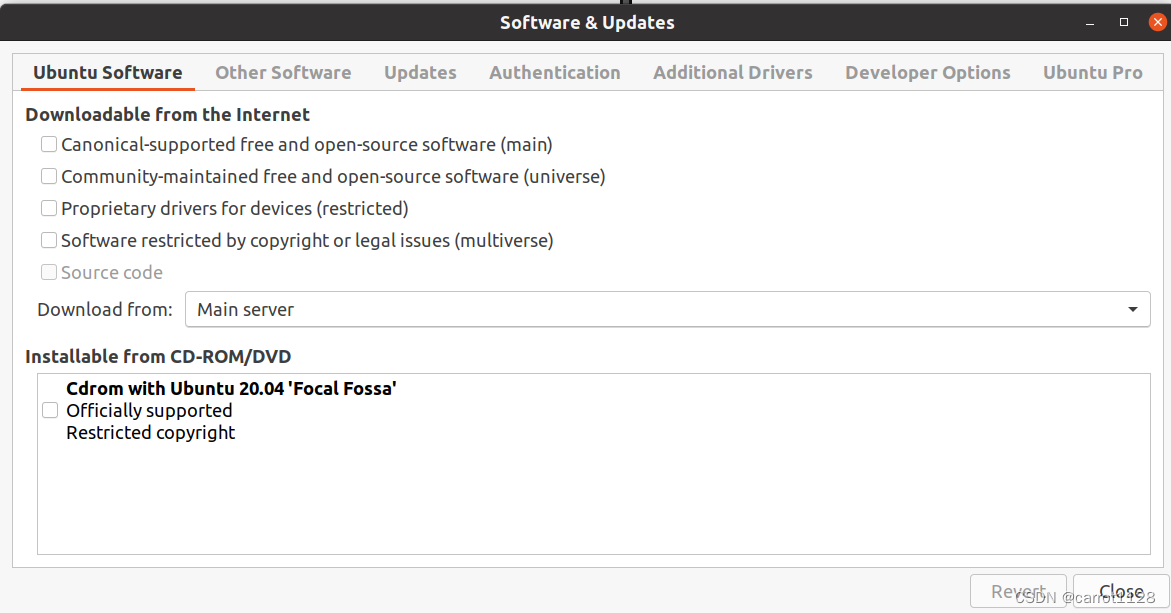Click the Software & Updates title text

coord(587,22)
